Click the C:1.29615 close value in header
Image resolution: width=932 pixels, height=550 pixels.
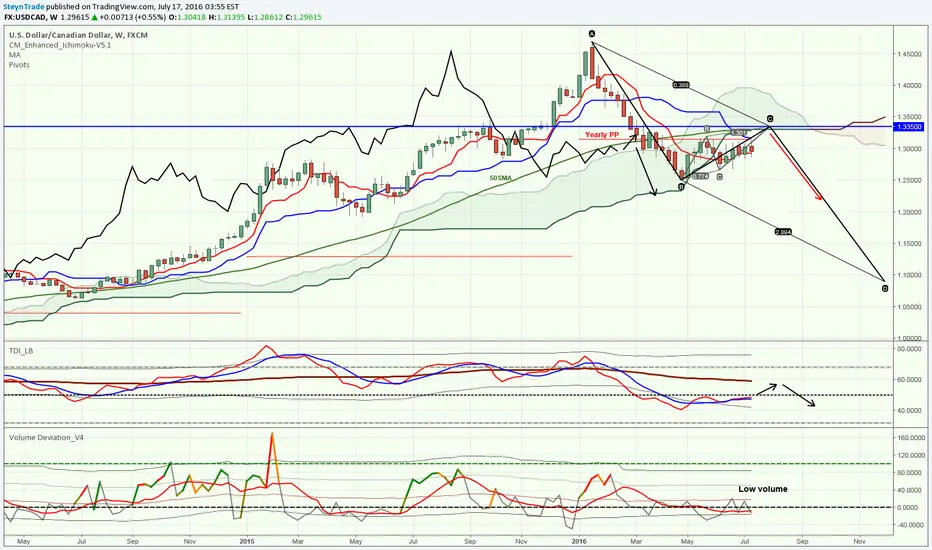pos(303,17)
